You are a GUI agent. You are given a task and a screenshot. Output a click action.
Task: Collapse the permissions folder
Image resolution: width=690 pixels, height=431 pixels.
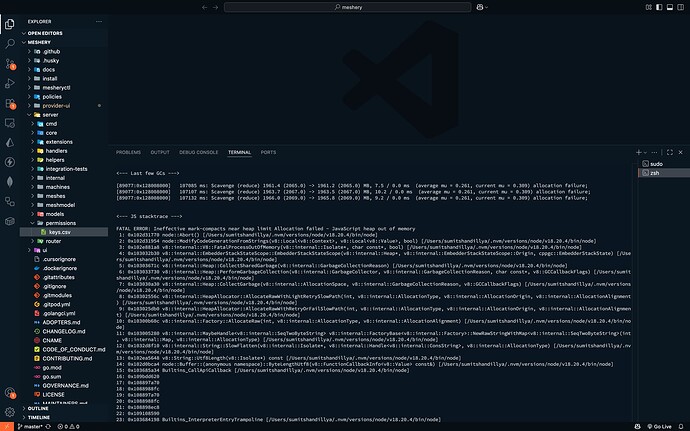[64, 223]
